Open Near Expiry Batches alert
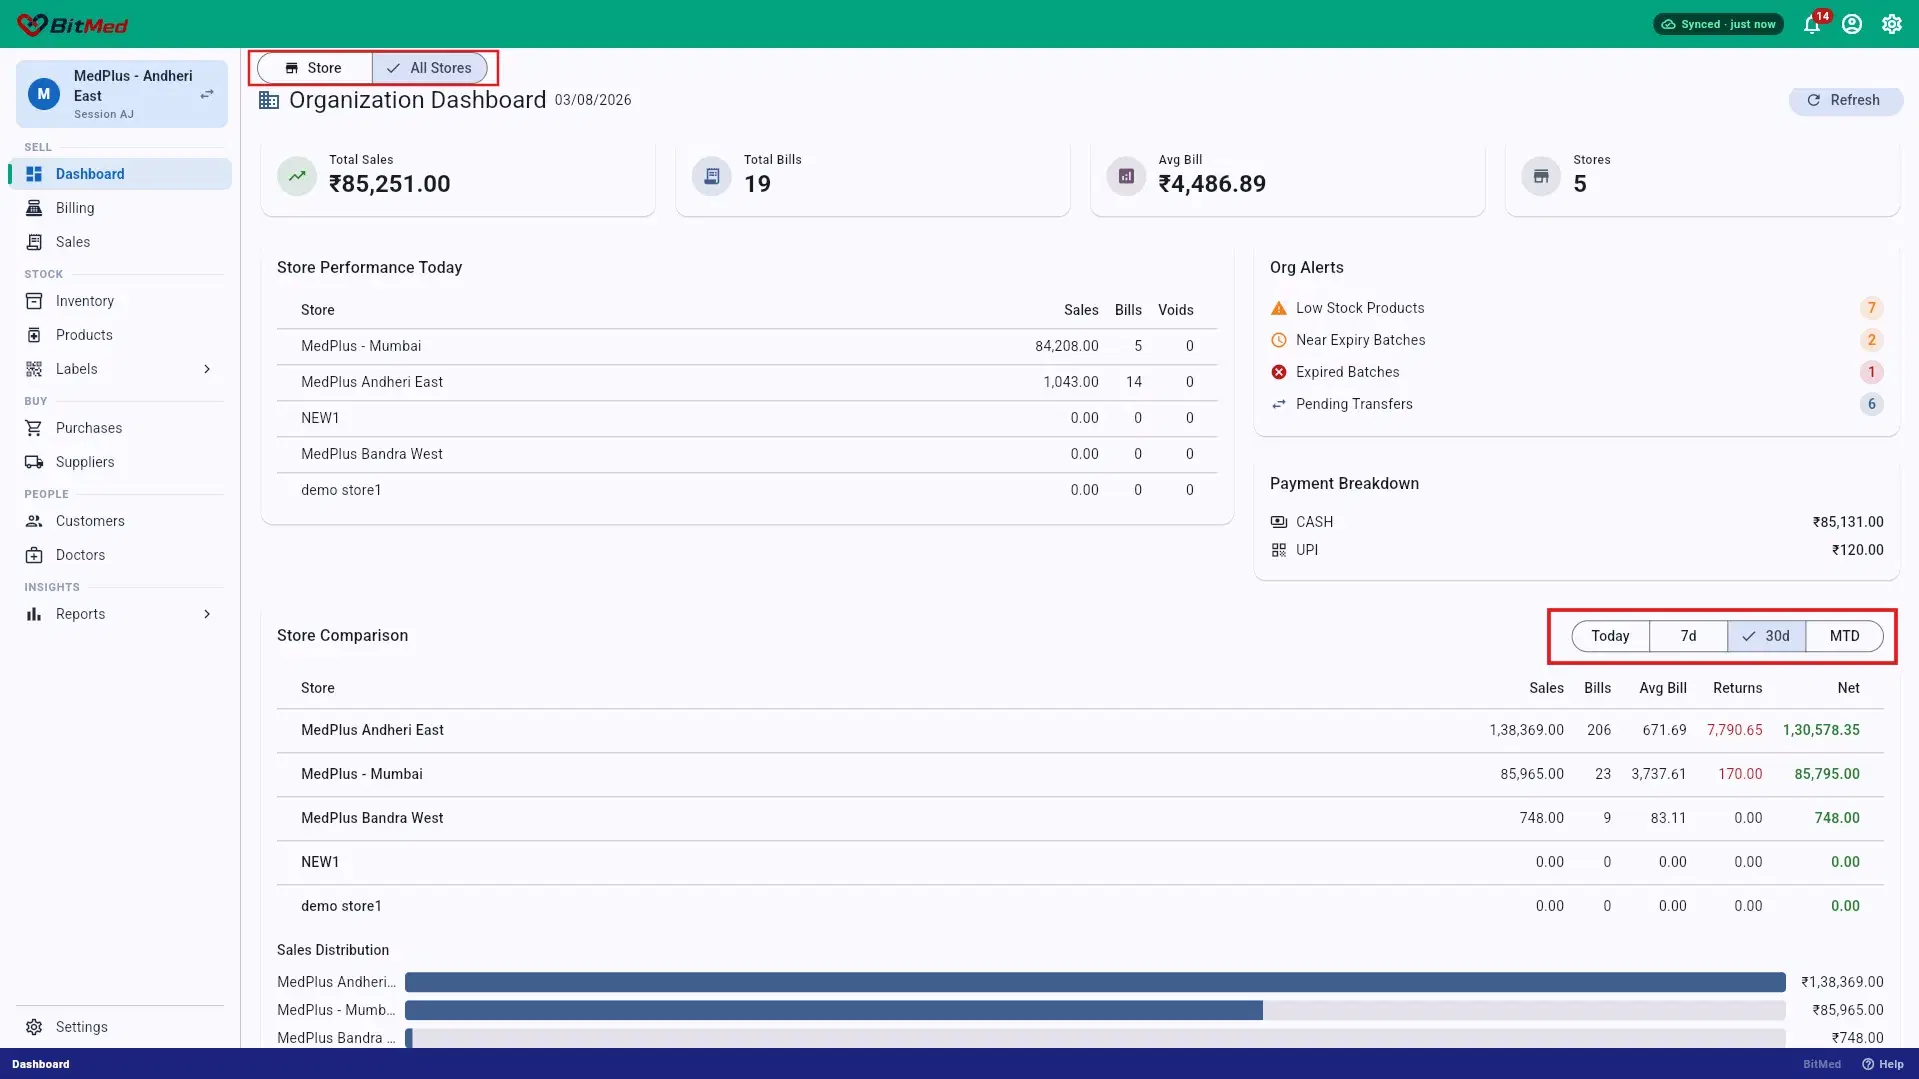This screenshot has width=1919, height=1079. pyautogui.click(x=1577, y=340)
